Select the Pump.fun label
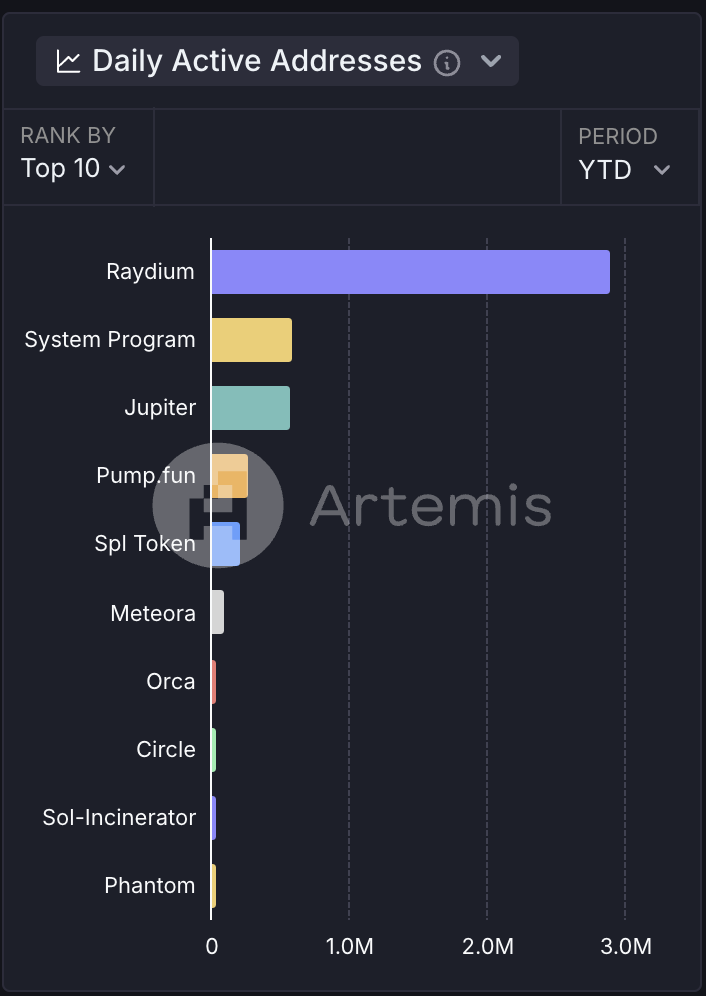Viewport: 706px width, 996px height. [145, 476]
